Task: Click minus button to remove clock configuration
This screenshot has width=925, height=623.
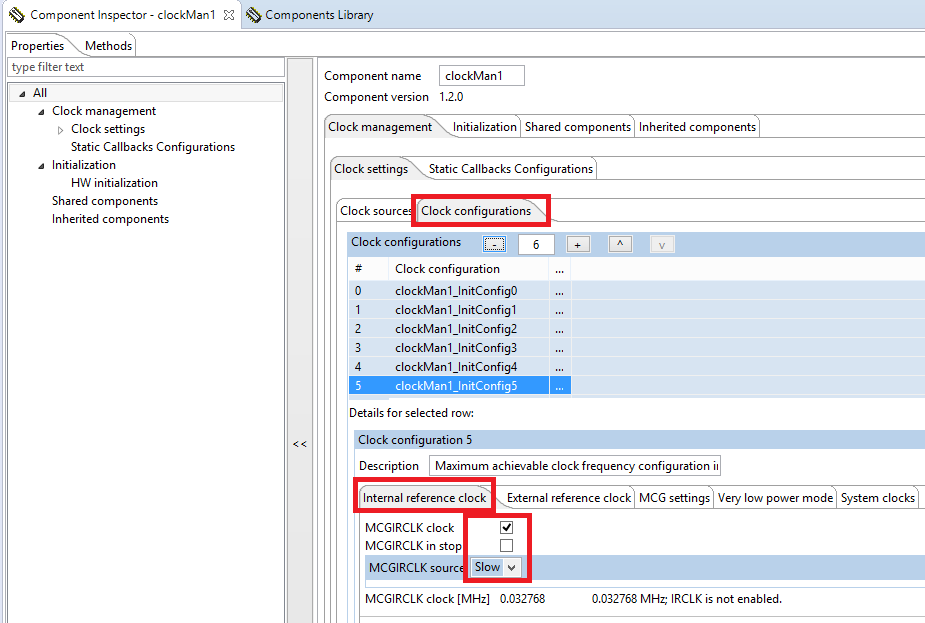Action: 494,244
